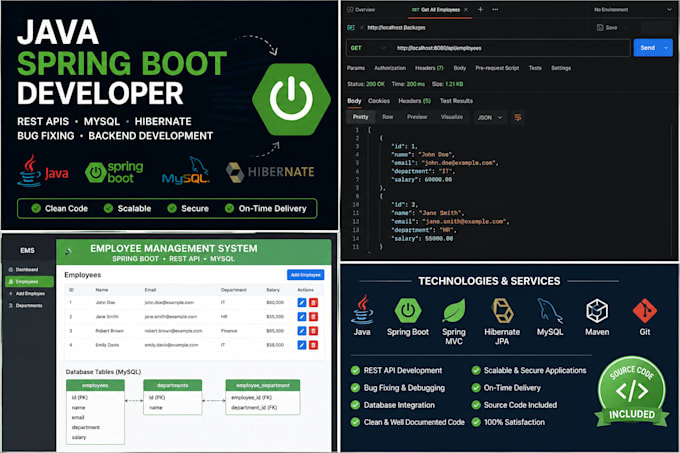Close the Get All Employees tab
Viewport: 680px width, 453px height.
[x=466, y=10]
